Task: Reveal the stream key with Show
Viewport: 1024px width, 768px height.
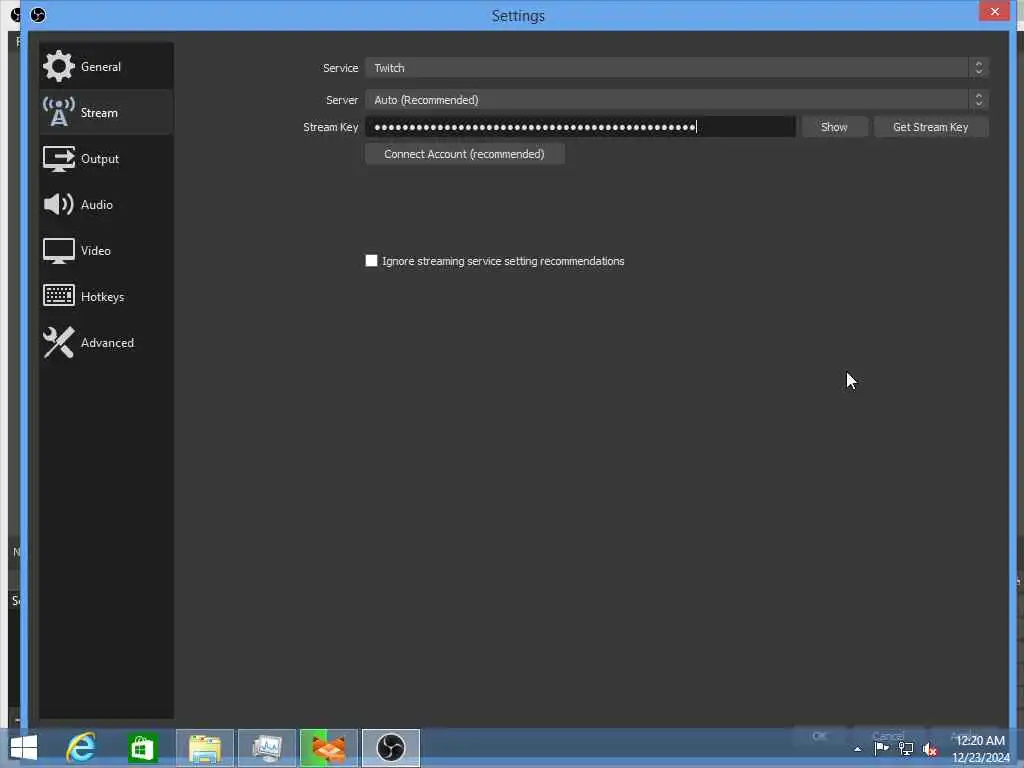Action: coord(834,127)
